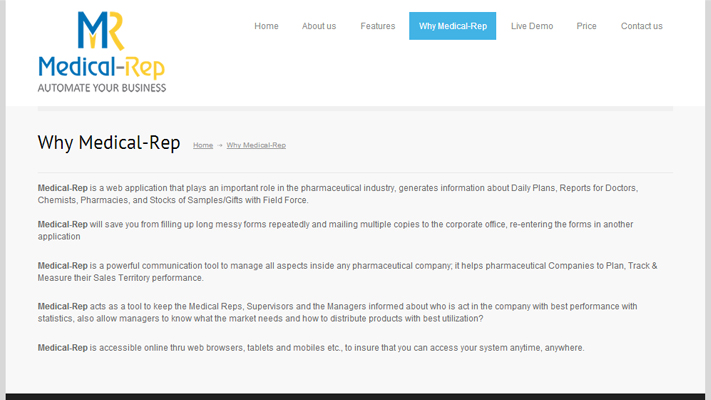Click the dark footer bar
711x400 pixels.
[356, 396]
